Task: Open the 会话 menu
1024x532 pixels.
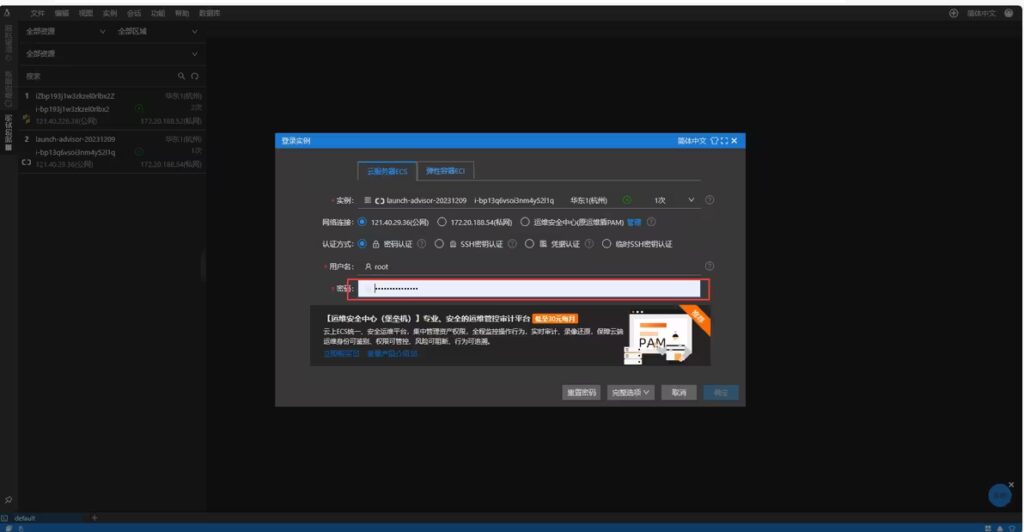Action: (134, 13)
